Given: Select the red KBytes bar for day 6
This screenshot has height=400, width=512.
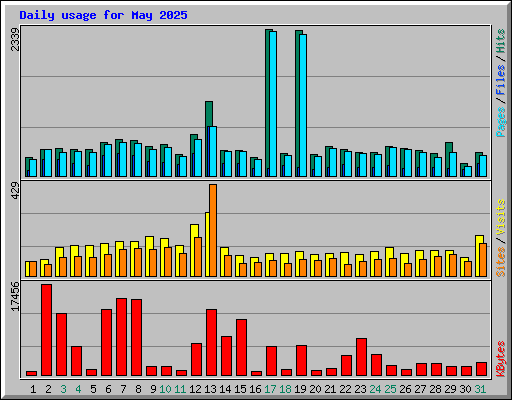Looking at the screenshot, I should (106, 343).
